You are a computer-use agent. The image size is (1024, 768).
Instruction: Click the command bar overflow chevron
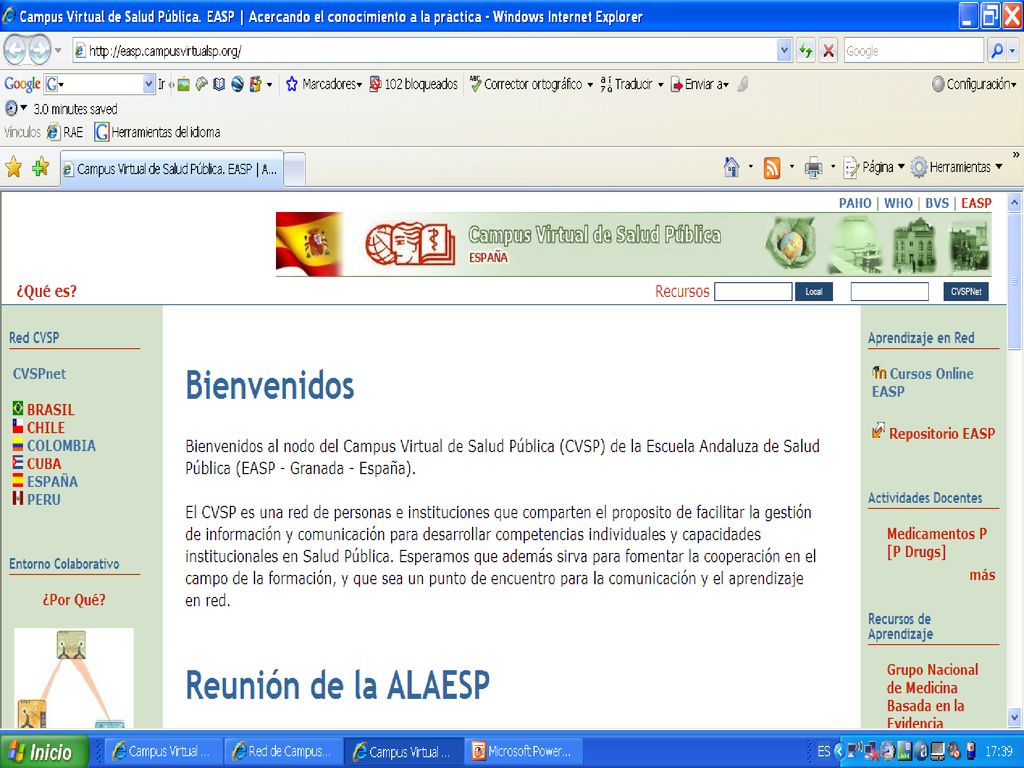pyautogui.click(x=1016, y=155)
